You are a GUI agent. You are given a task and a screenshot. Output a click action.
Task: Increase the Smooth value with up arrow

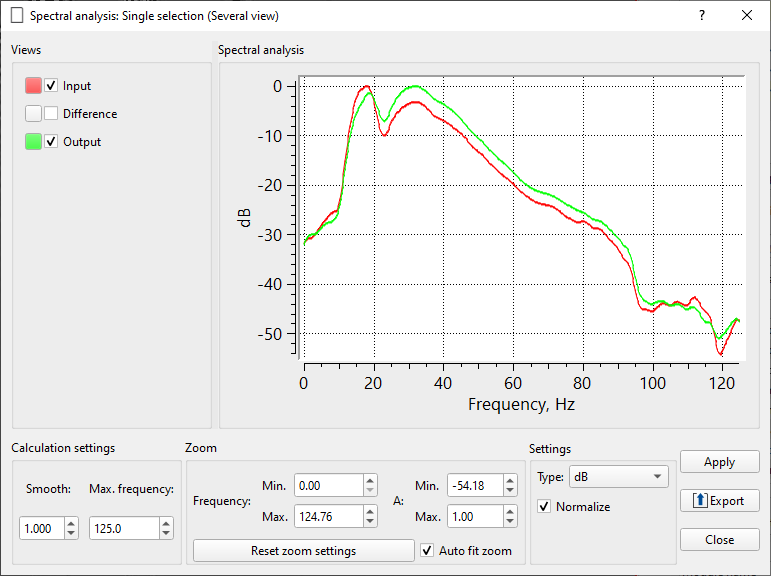[71, 522]
